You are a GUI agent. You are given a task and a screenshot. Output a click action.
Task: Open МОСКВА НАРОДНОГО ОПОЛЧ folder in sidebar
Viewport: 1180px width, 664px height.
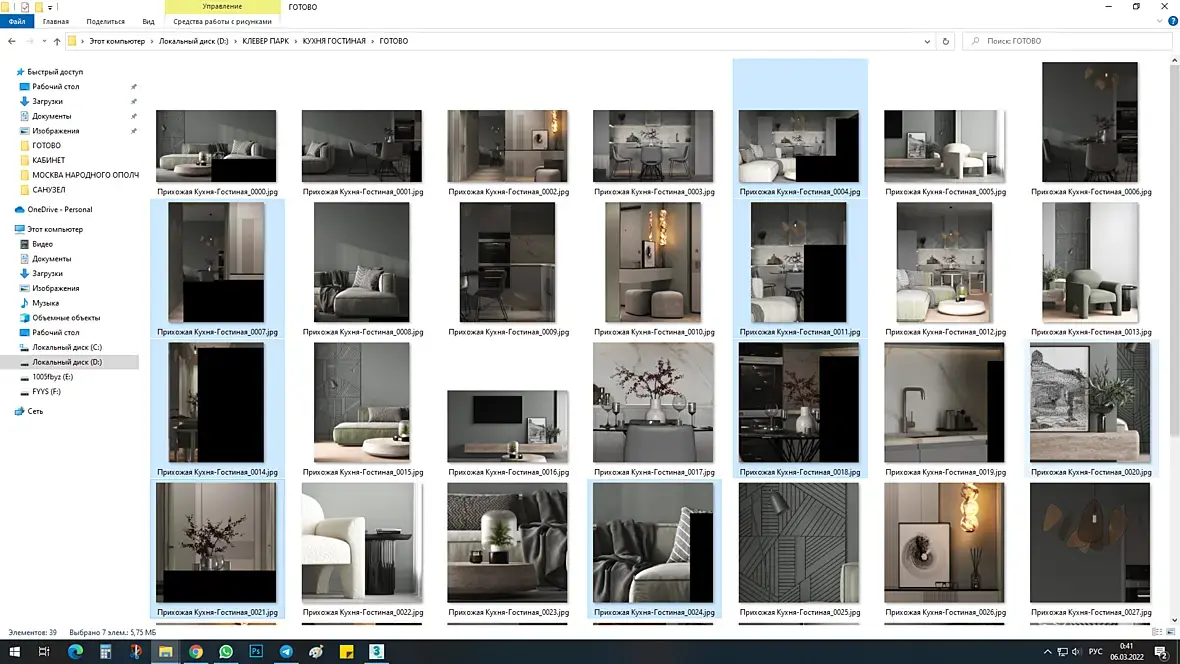click(85, 175)
